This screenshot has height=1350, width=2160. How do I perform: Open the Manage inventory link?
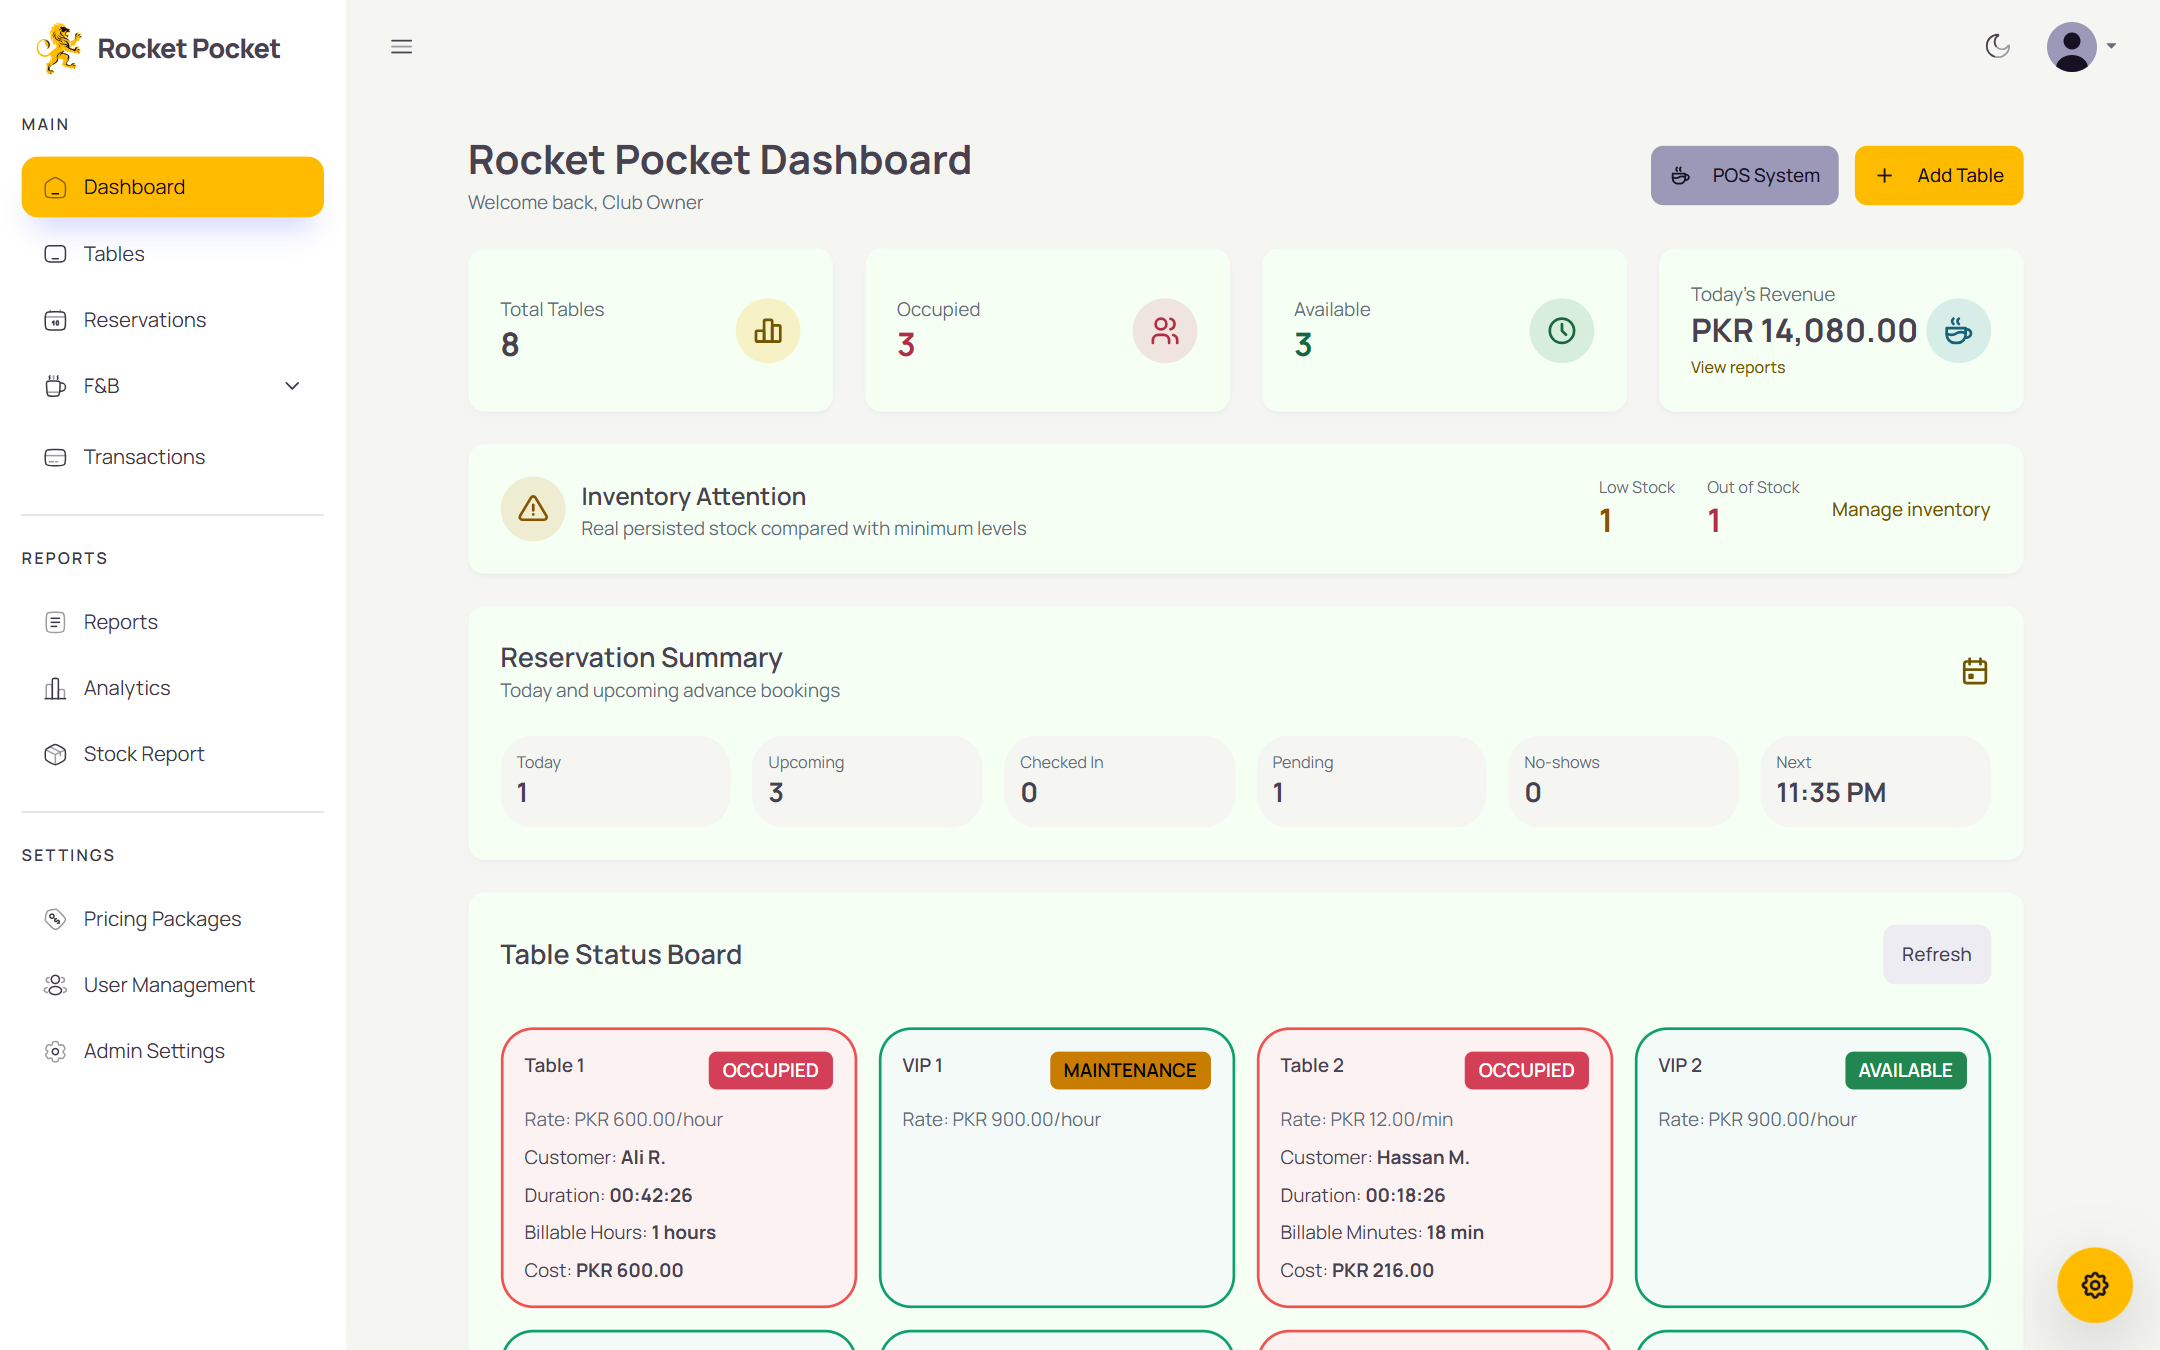1910,509
